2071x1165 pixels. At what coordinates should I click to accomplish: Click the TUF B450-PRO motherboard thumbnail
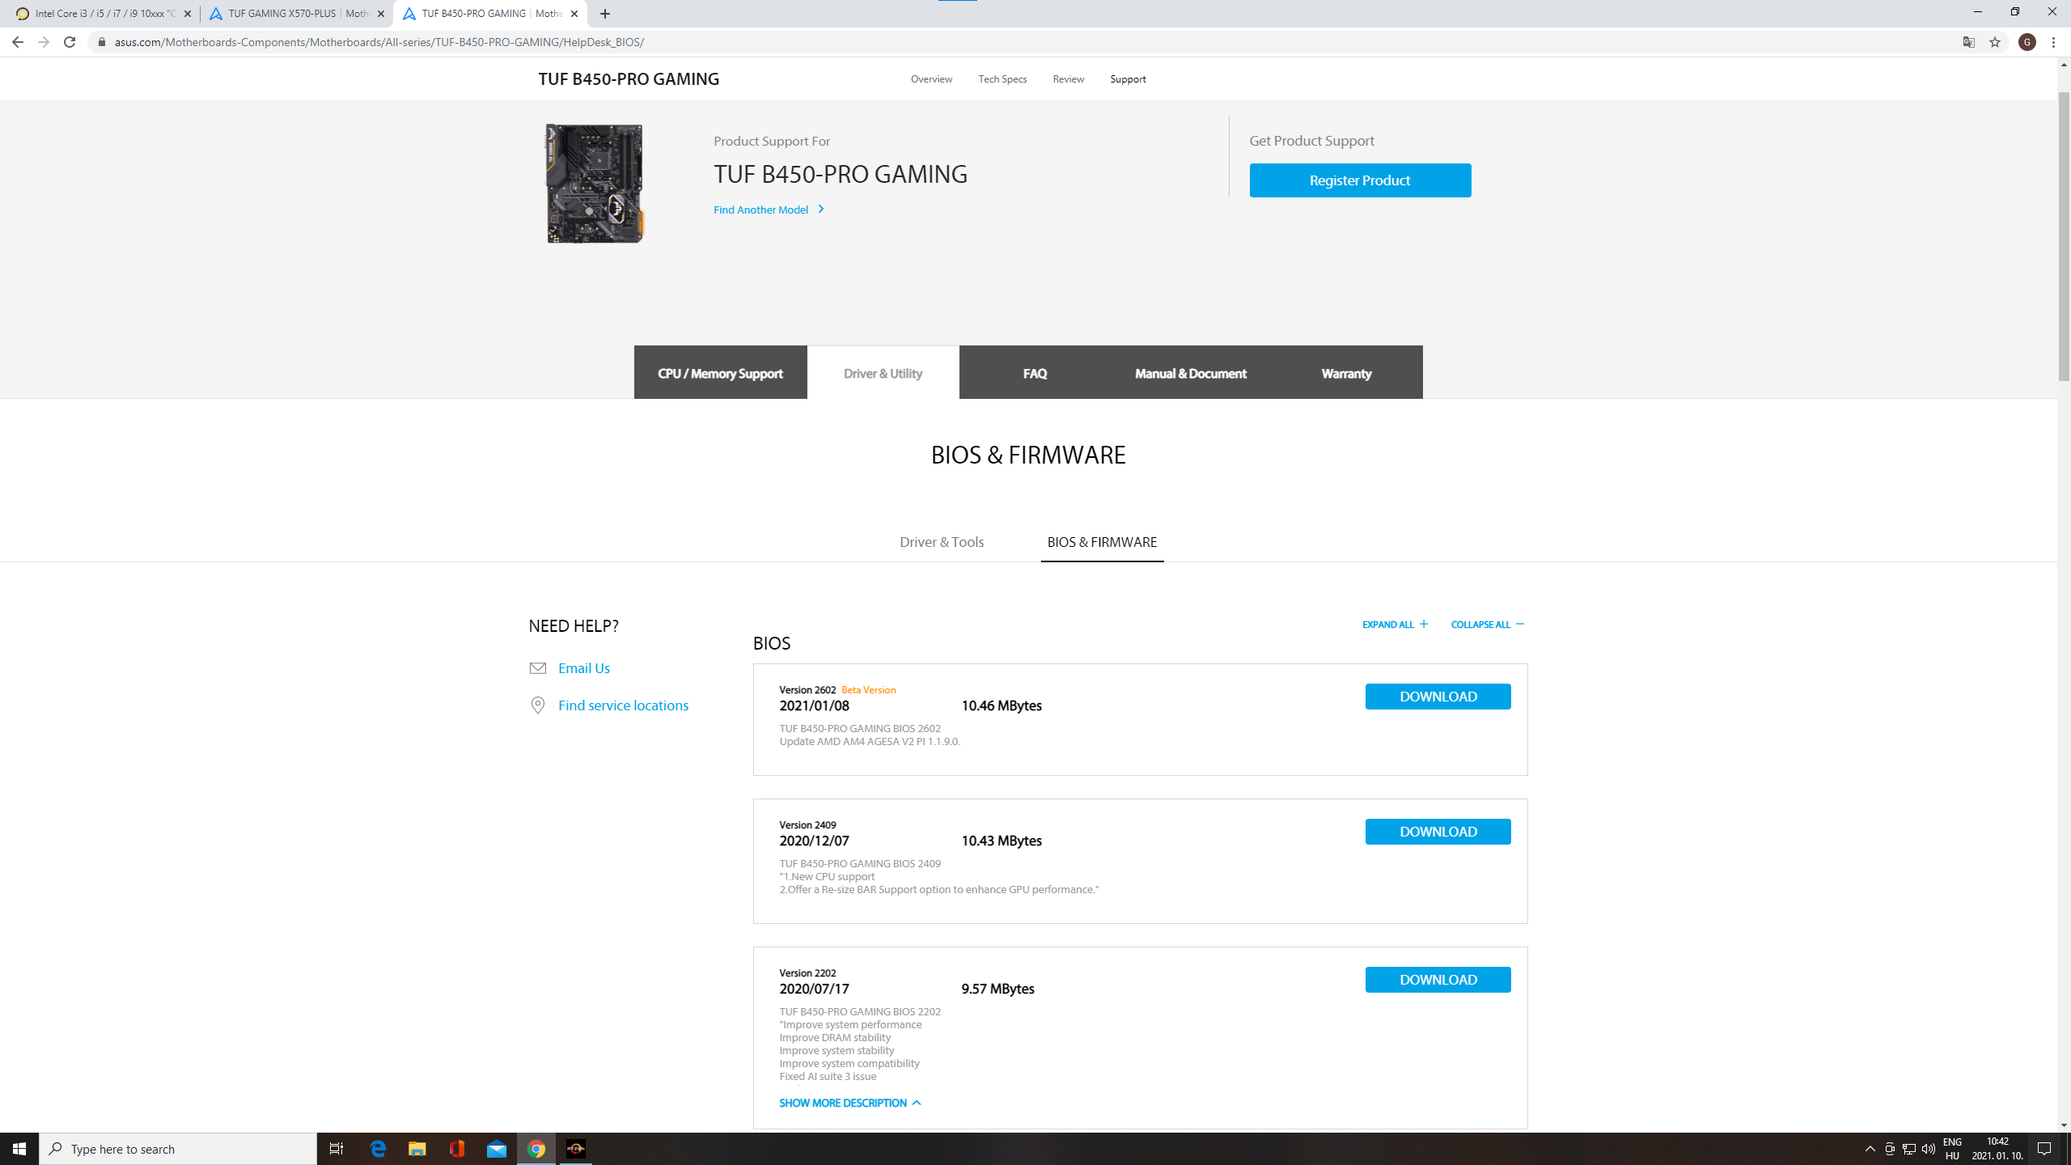pyautogui.click(x=595, y=184)
